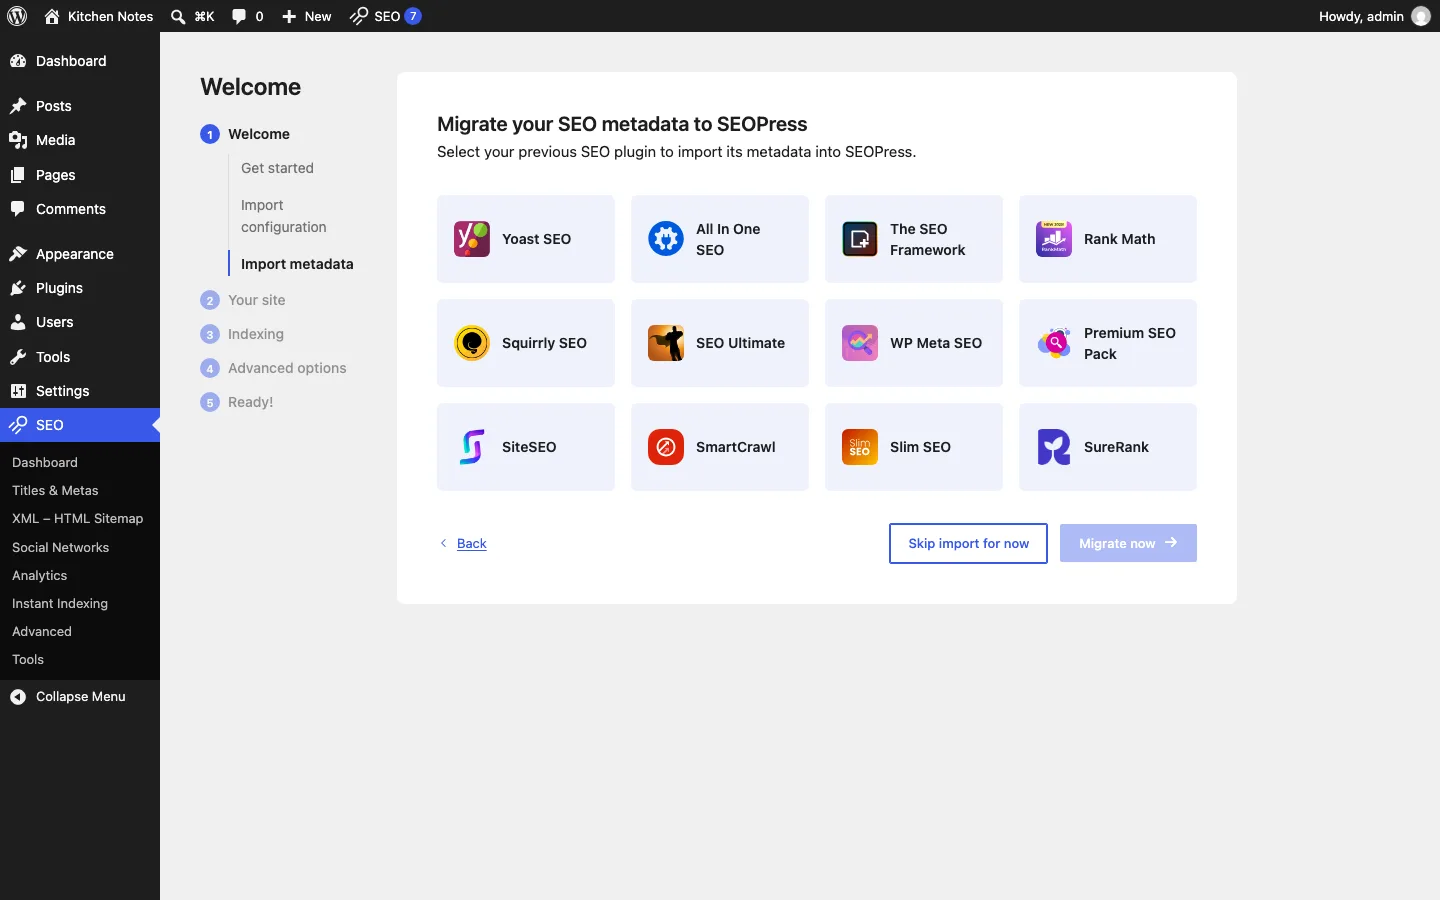Open the comments bubble in admin bar
The width and height of the screenshot is (1440, 900).
click(239, 16)
